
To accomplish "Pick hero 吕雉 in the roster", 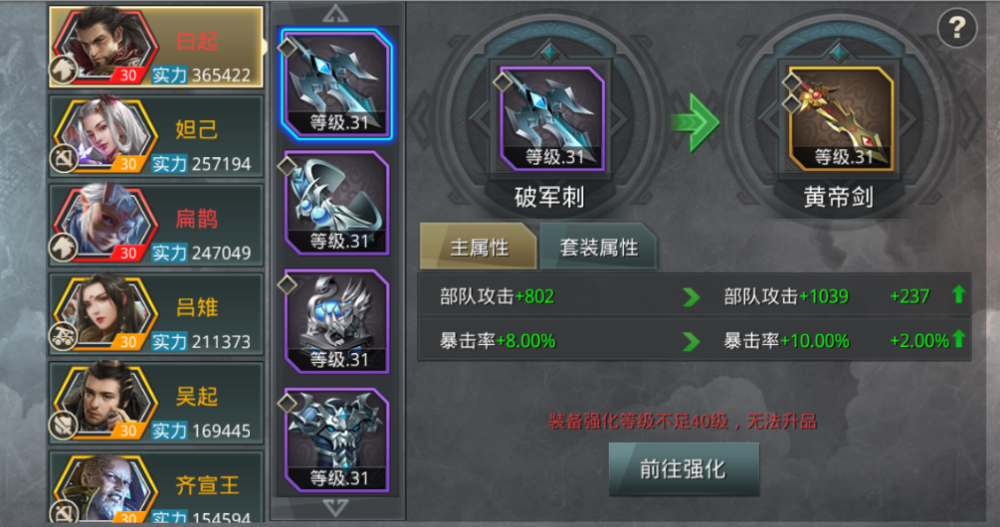I will [x=156, y=314].
